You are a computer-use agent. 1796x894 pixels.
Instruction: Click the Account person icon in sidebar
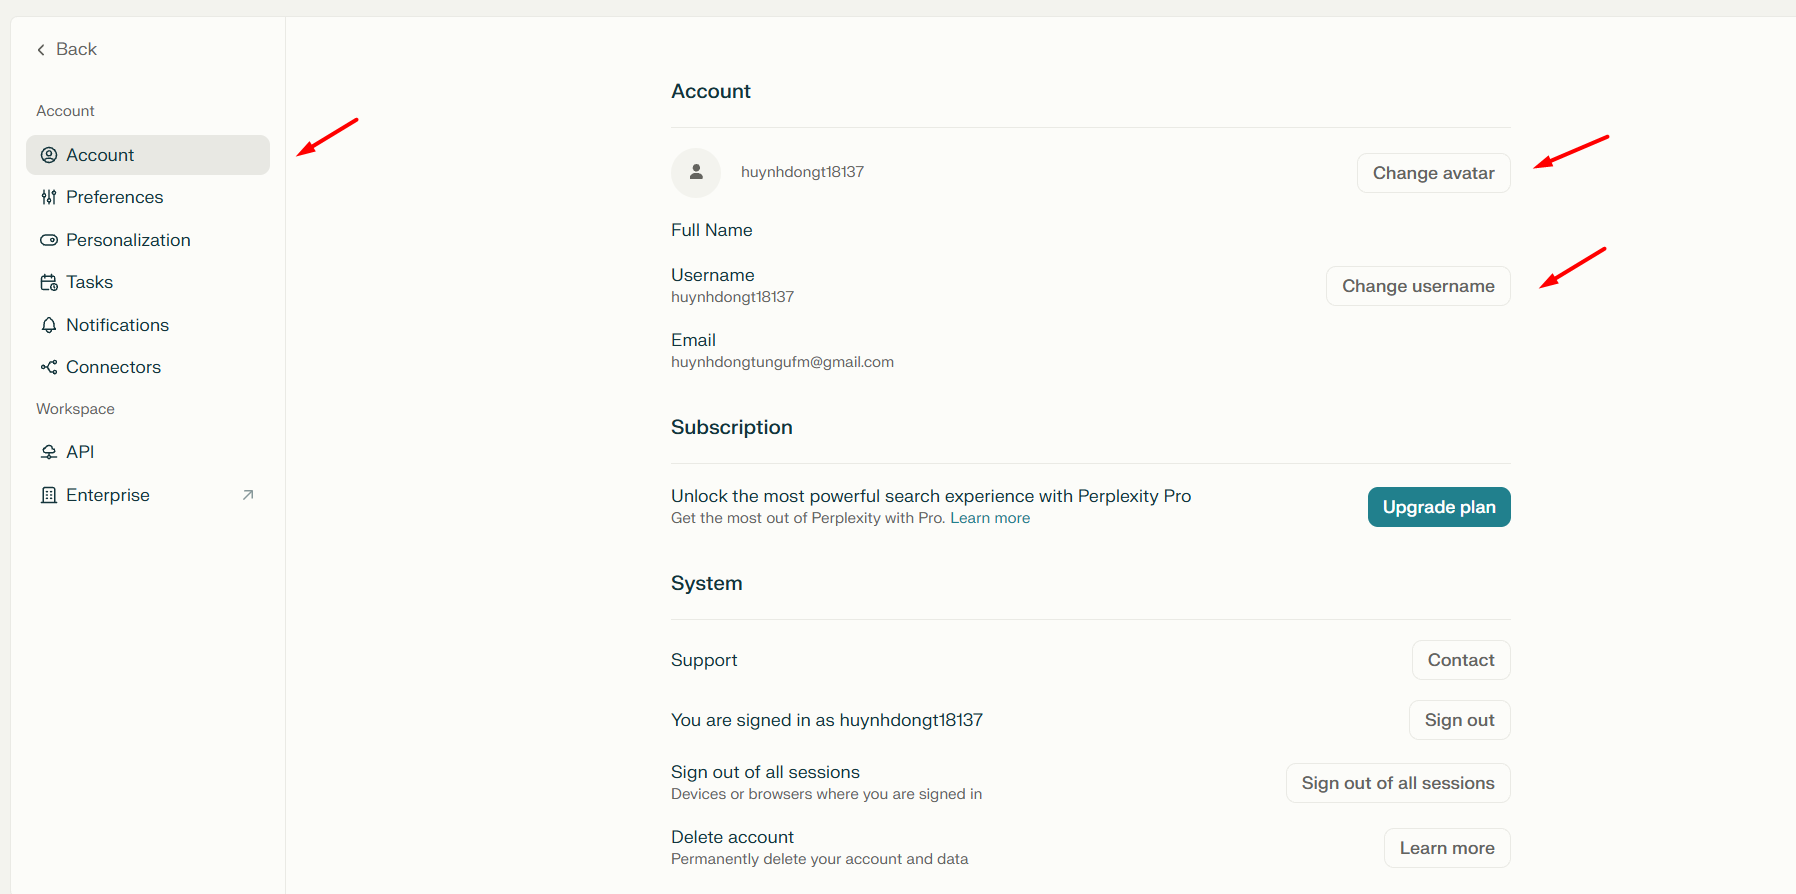48,155
